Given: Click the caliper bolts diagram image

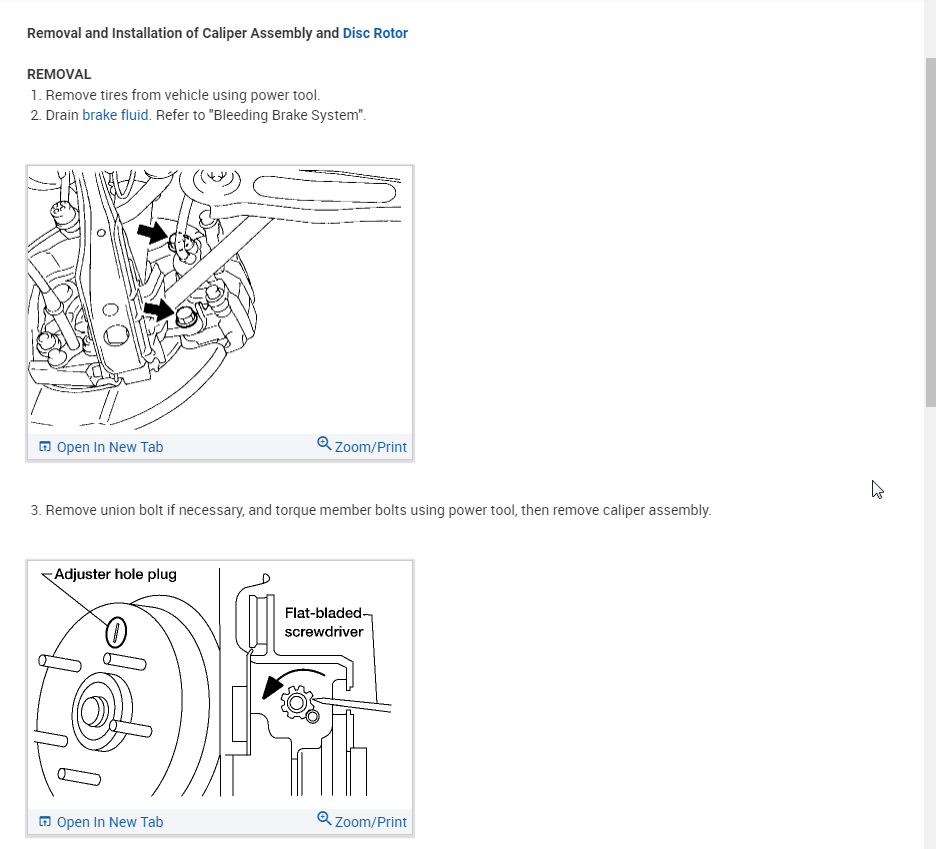Looking at the screenshot, I should pos(220,300).
